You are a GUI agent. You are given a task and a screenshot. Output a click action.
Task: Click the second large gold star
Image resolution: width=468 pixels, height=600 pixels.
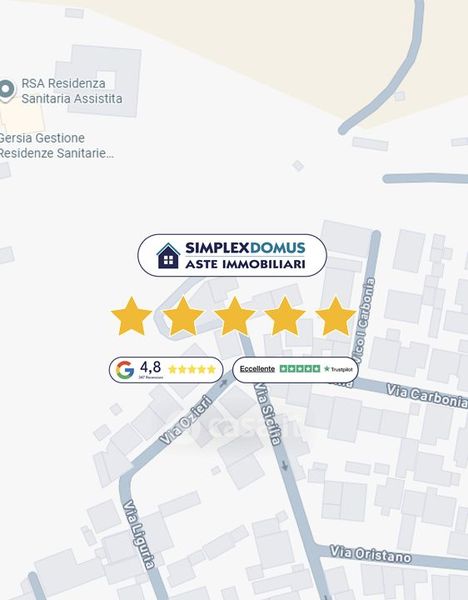(x=183, y=316)
